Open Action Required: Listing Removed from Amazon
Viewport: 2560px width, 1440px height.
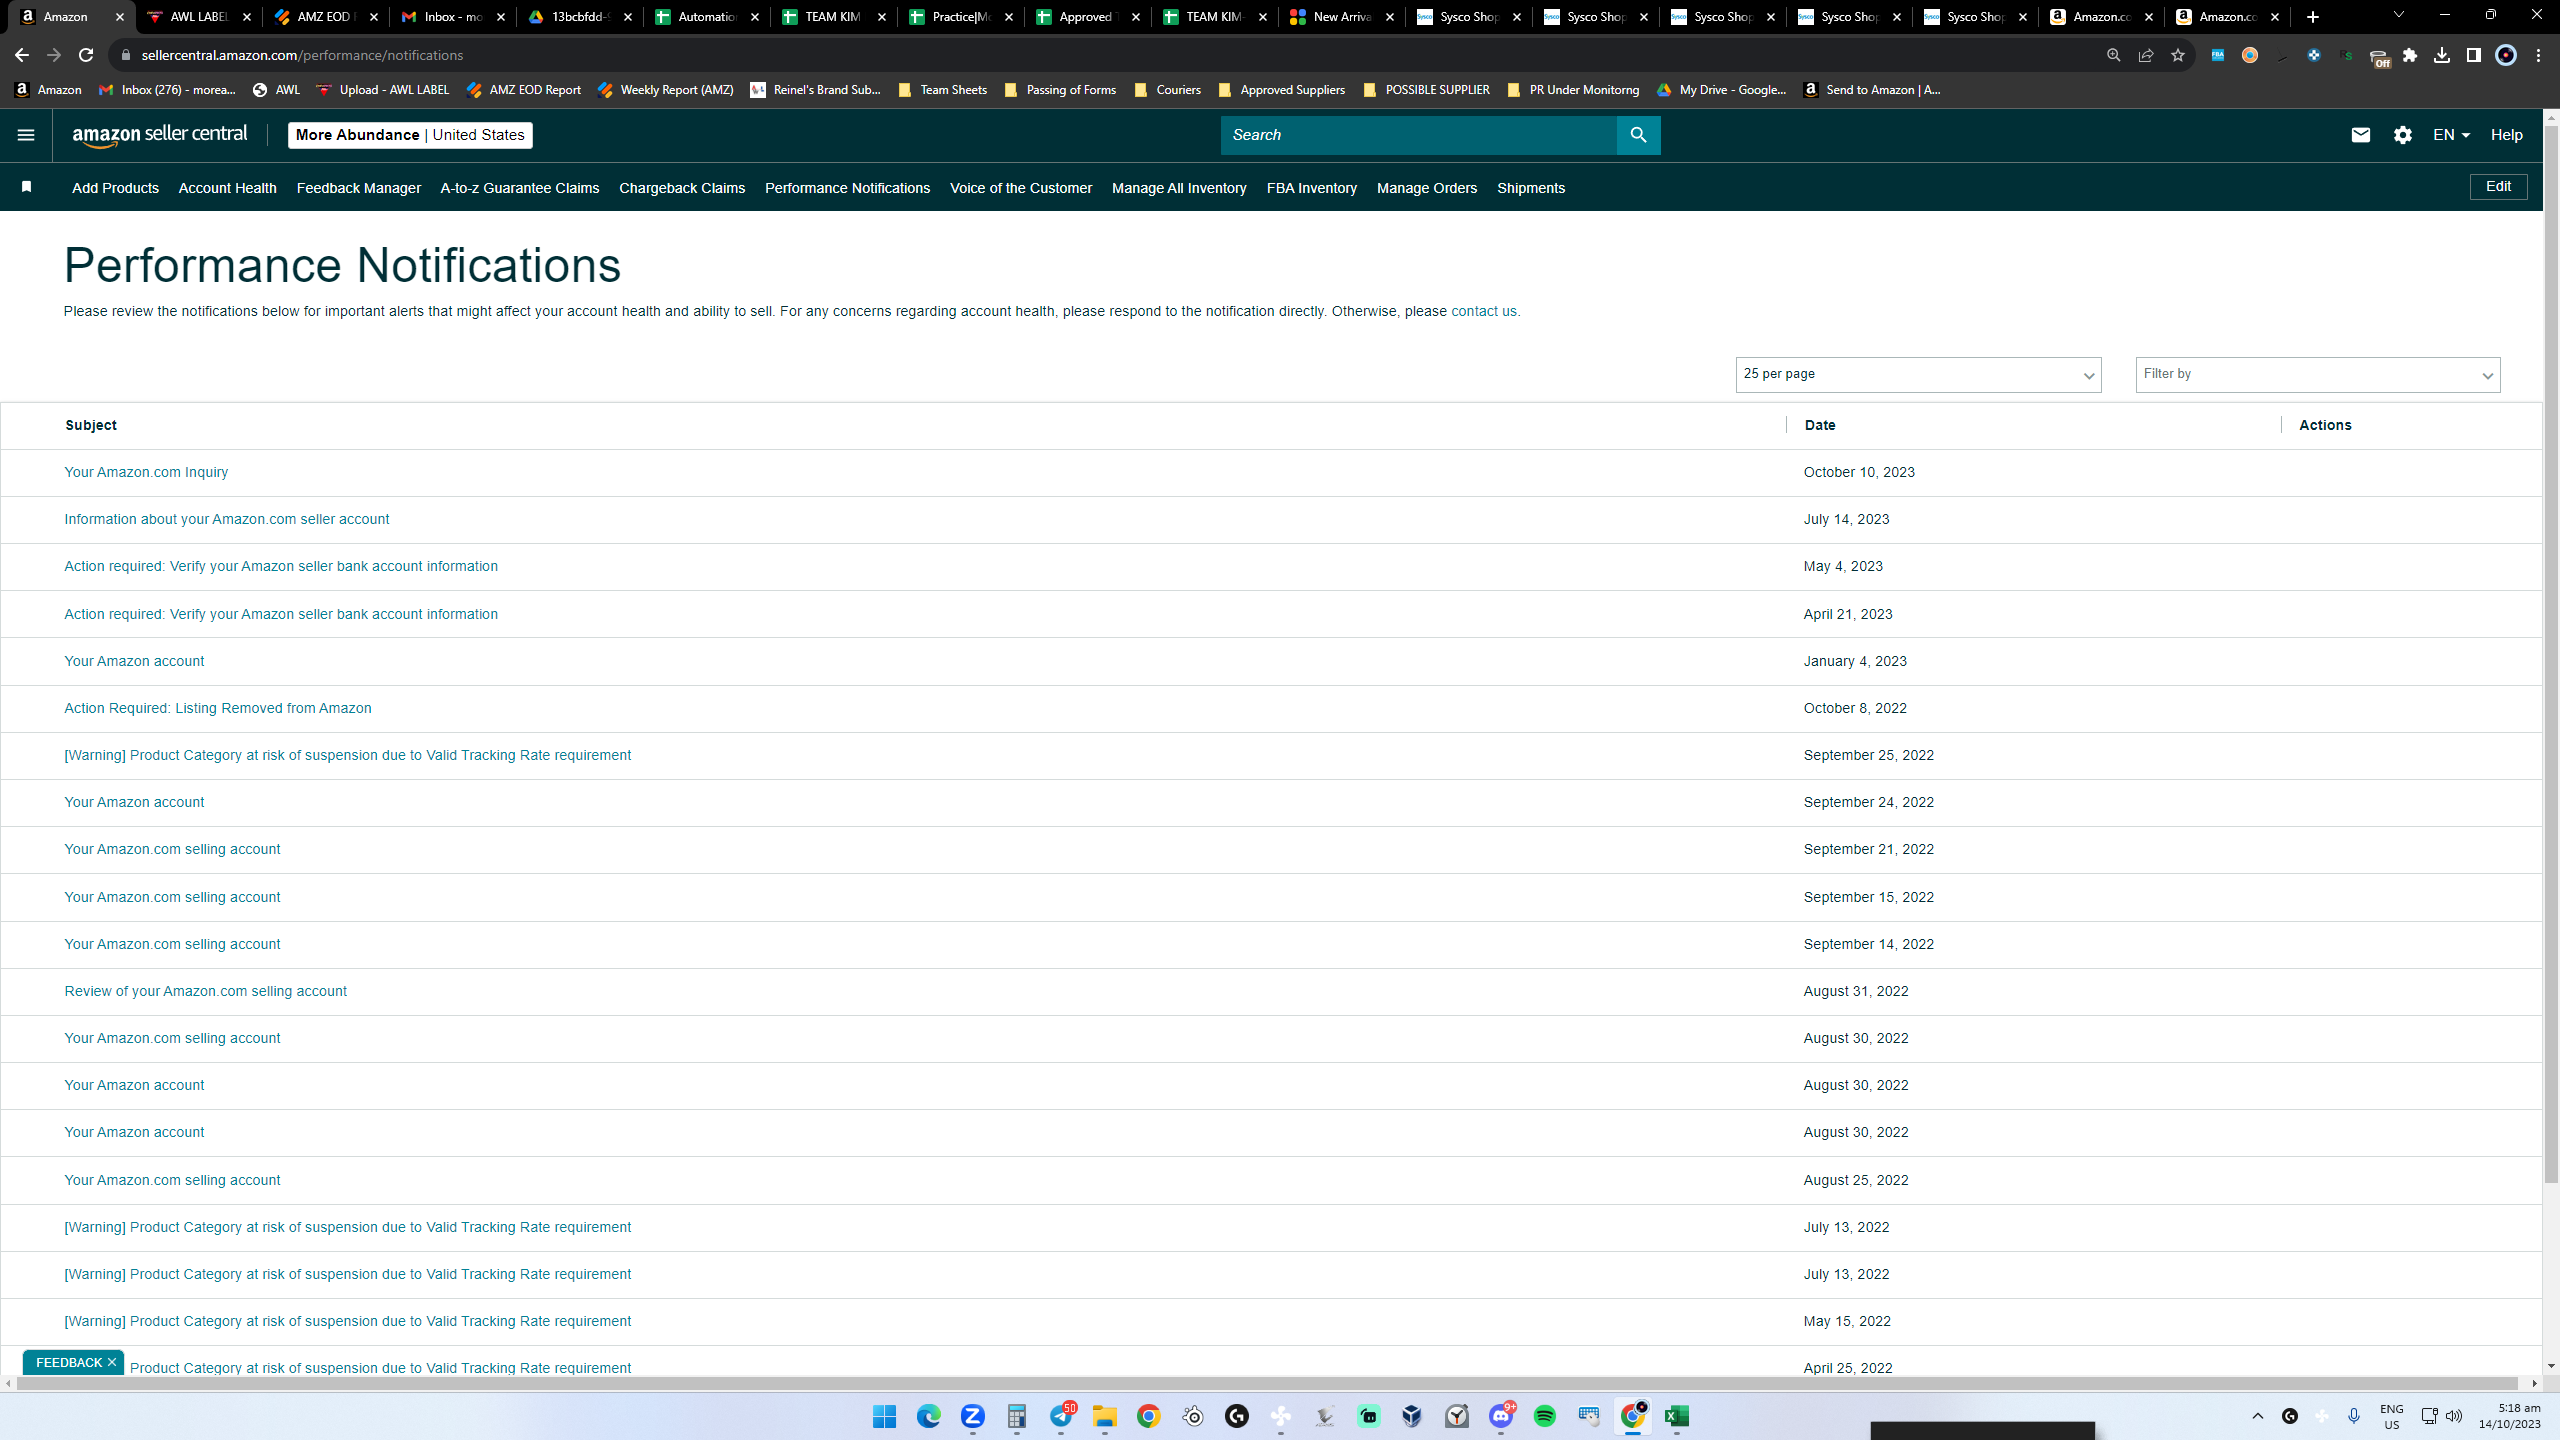pyautogui.click(x=218, y=708)
